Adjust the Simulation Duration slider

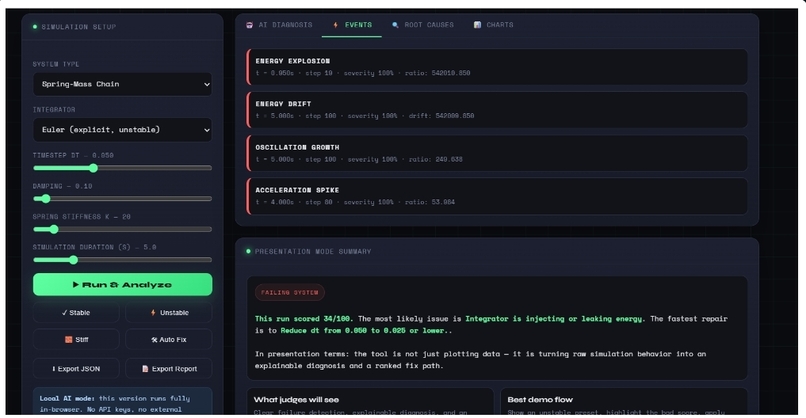click(122, 260)
